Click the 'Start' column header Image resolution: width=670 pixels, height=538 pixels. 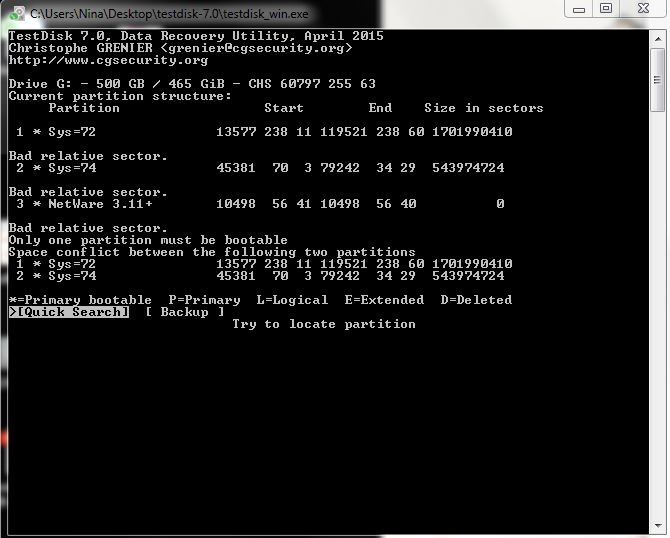[284, 108]
